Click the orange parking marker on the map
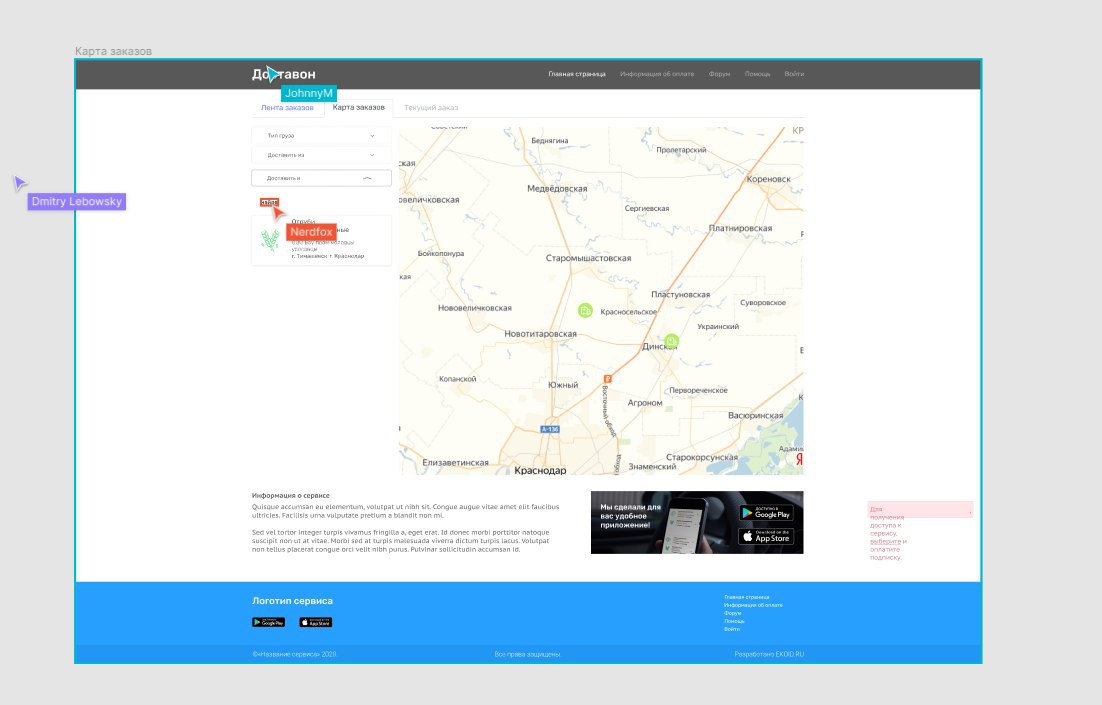This screenshot has height=705, width=1102. click(x=607, y=379)
